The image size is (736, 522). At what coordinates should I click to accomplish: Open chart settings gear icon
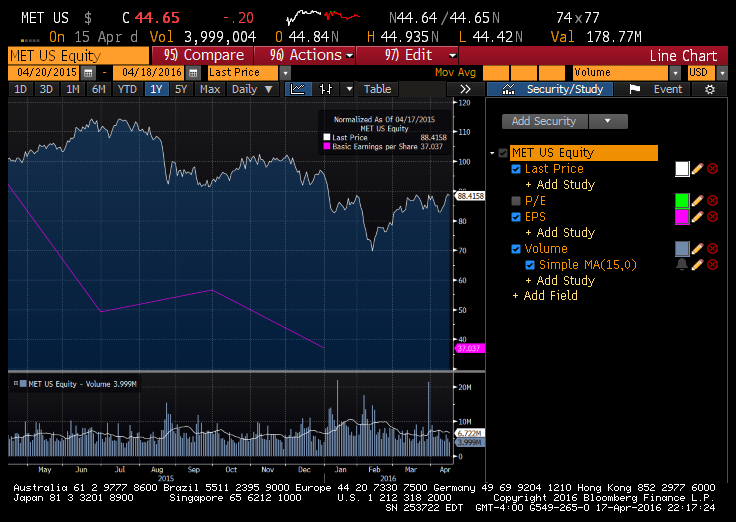tap(710, 89)
